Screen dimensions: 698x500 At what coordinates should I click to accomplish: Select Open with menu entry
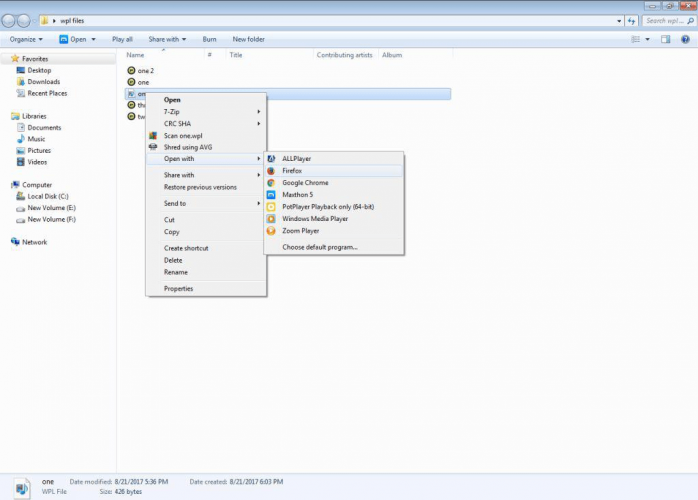point(206,159)
